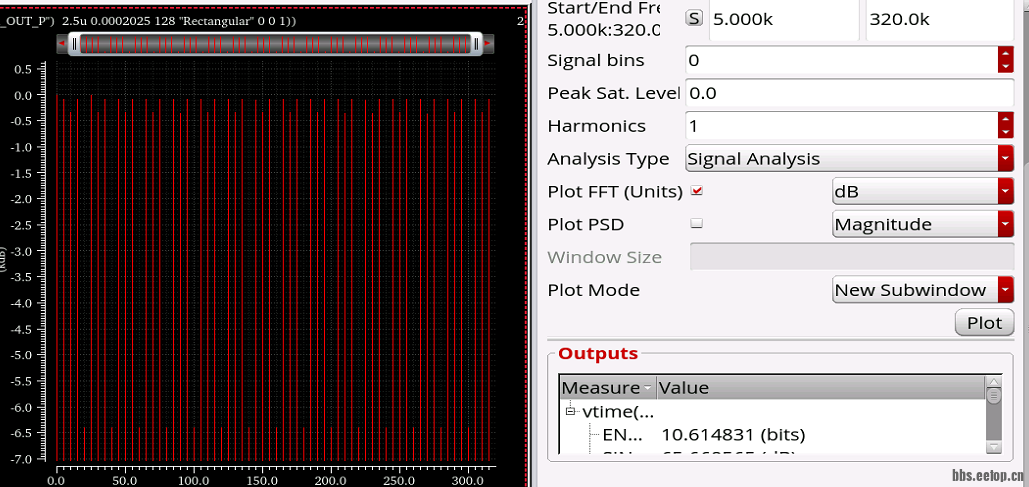Click the 0.0 y-axis label
The height and width of the screenshot is (487, 1029).
click(23, 95)
